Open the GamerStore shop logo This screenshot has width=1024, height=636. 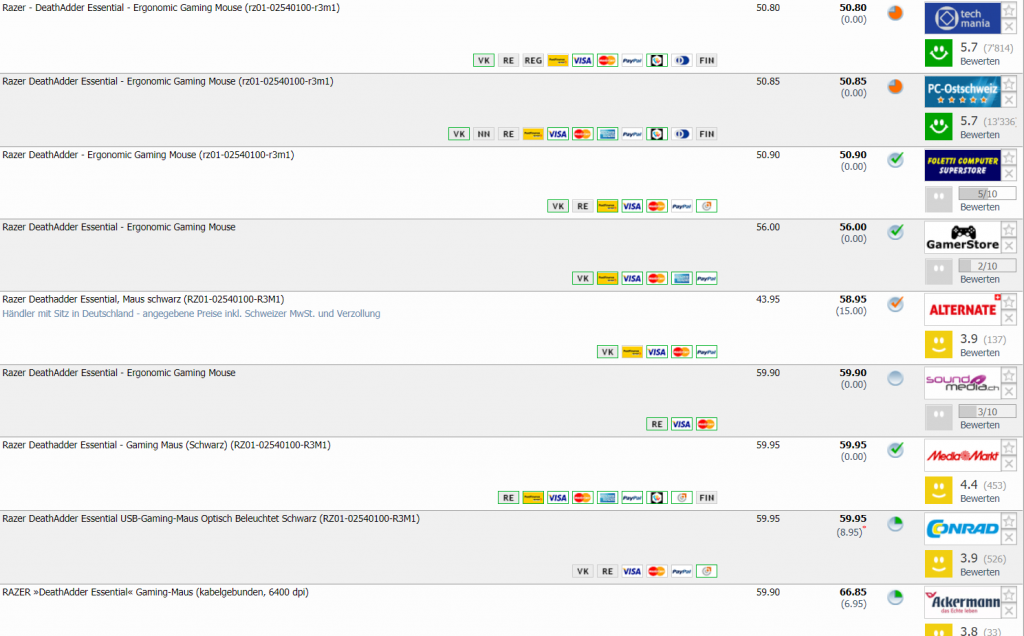[962, 238]
